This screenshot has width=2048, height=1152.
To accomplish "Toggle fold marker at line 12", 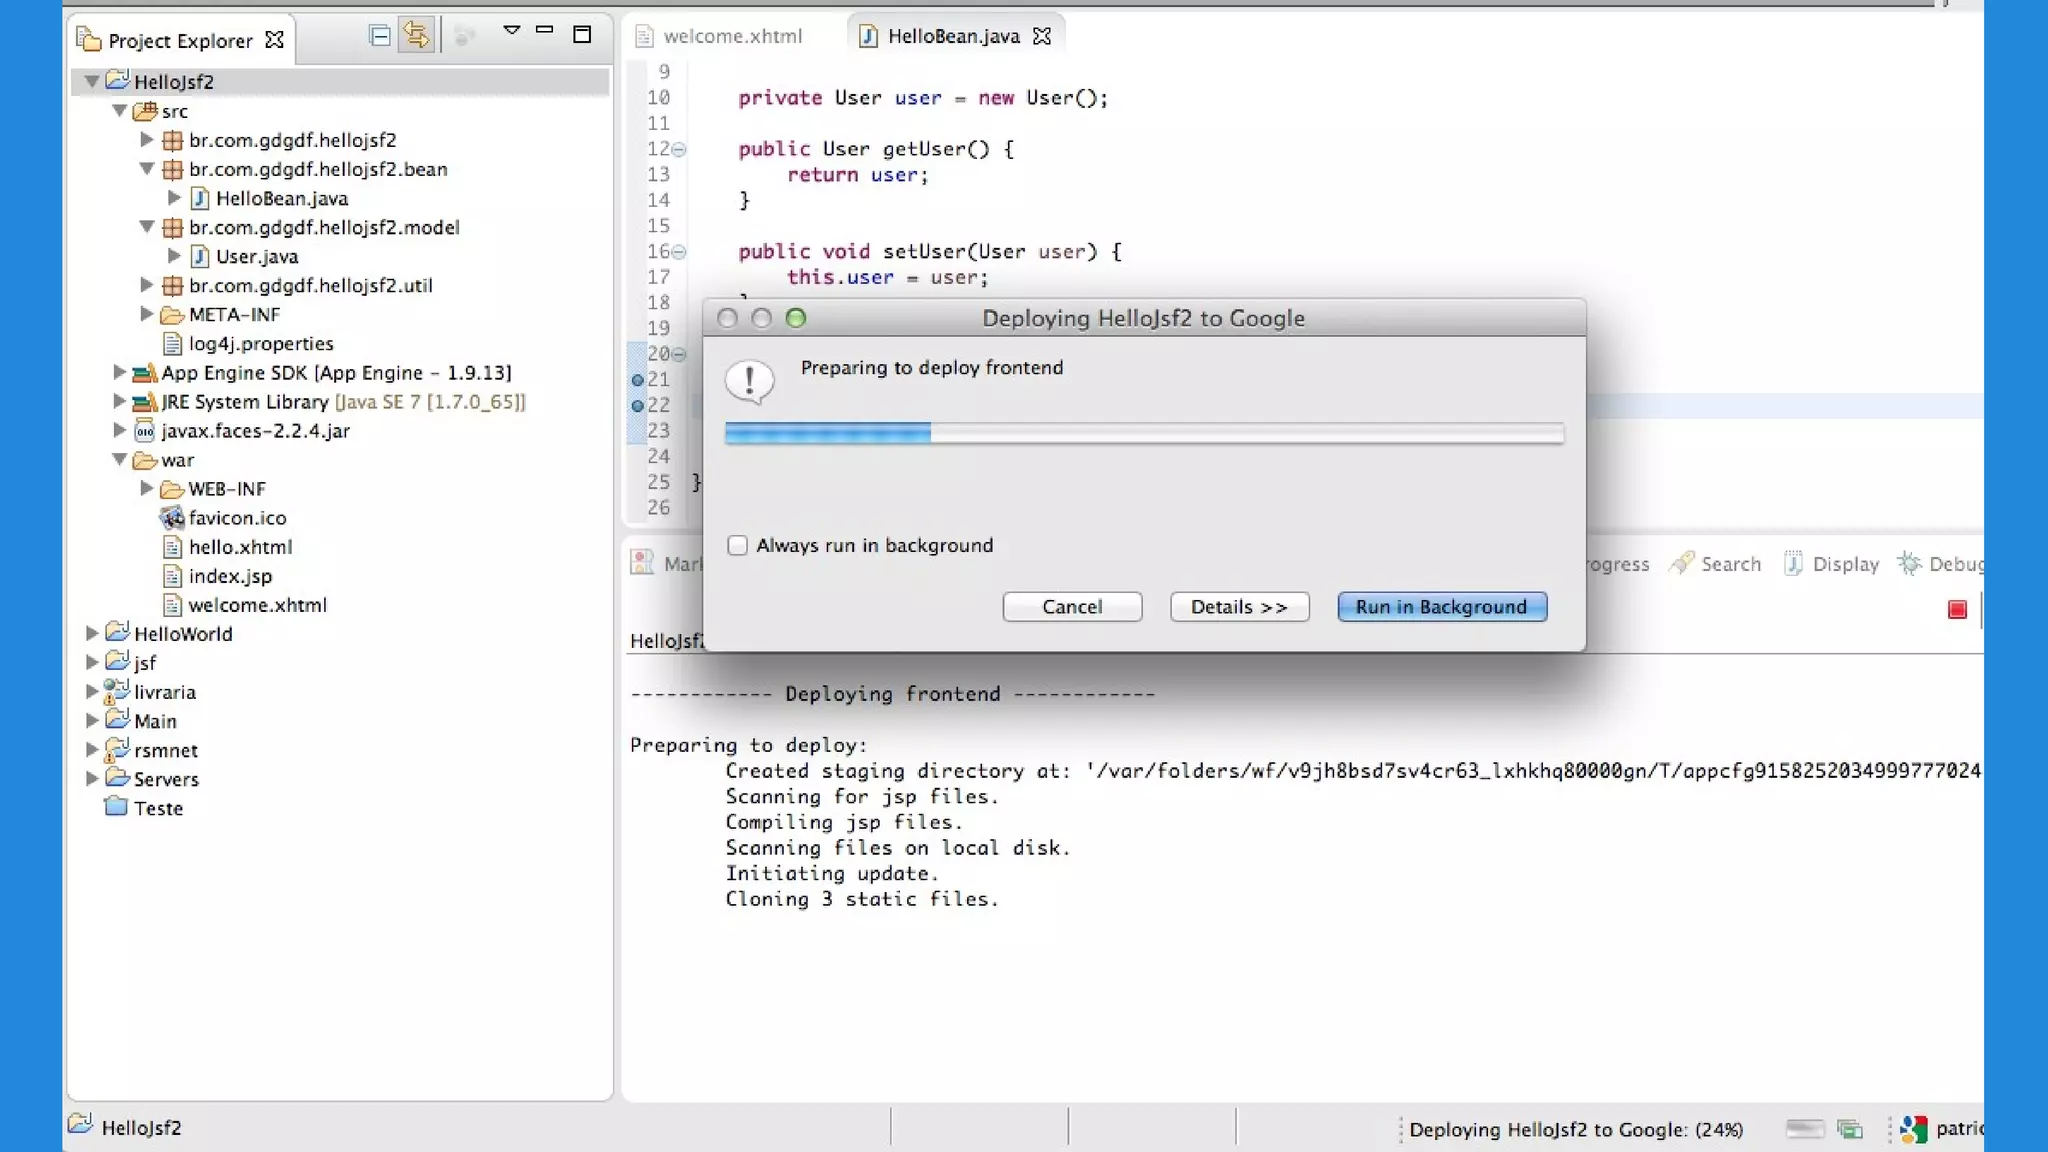I will [679, 149].
